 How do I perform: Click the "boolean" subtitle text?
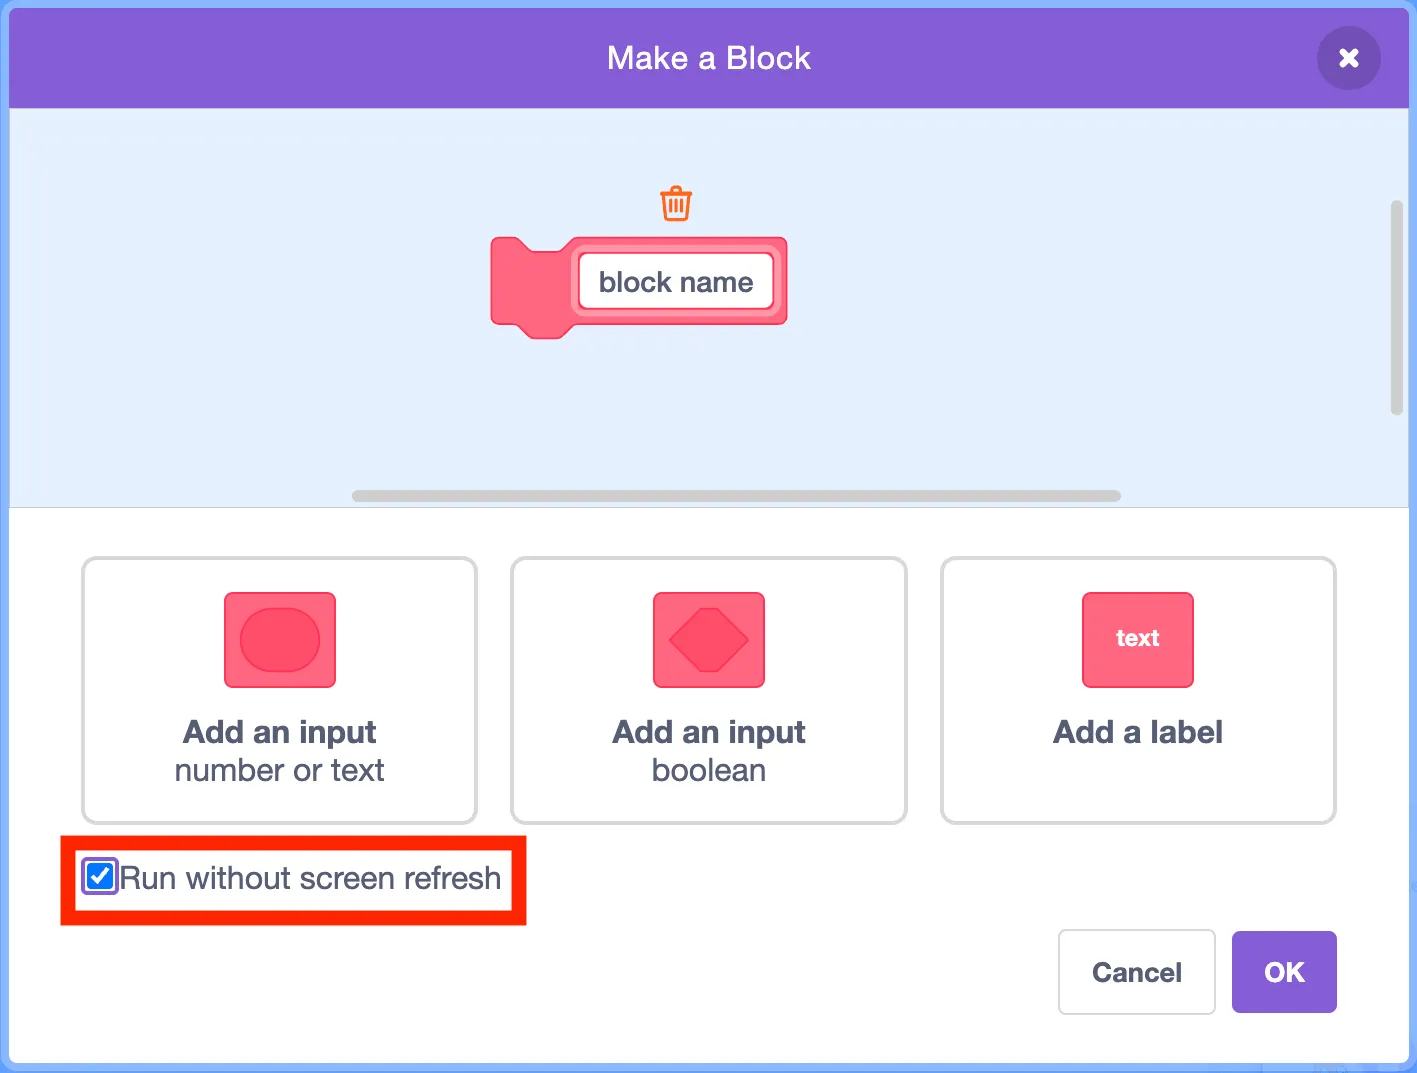coord(709,771)
